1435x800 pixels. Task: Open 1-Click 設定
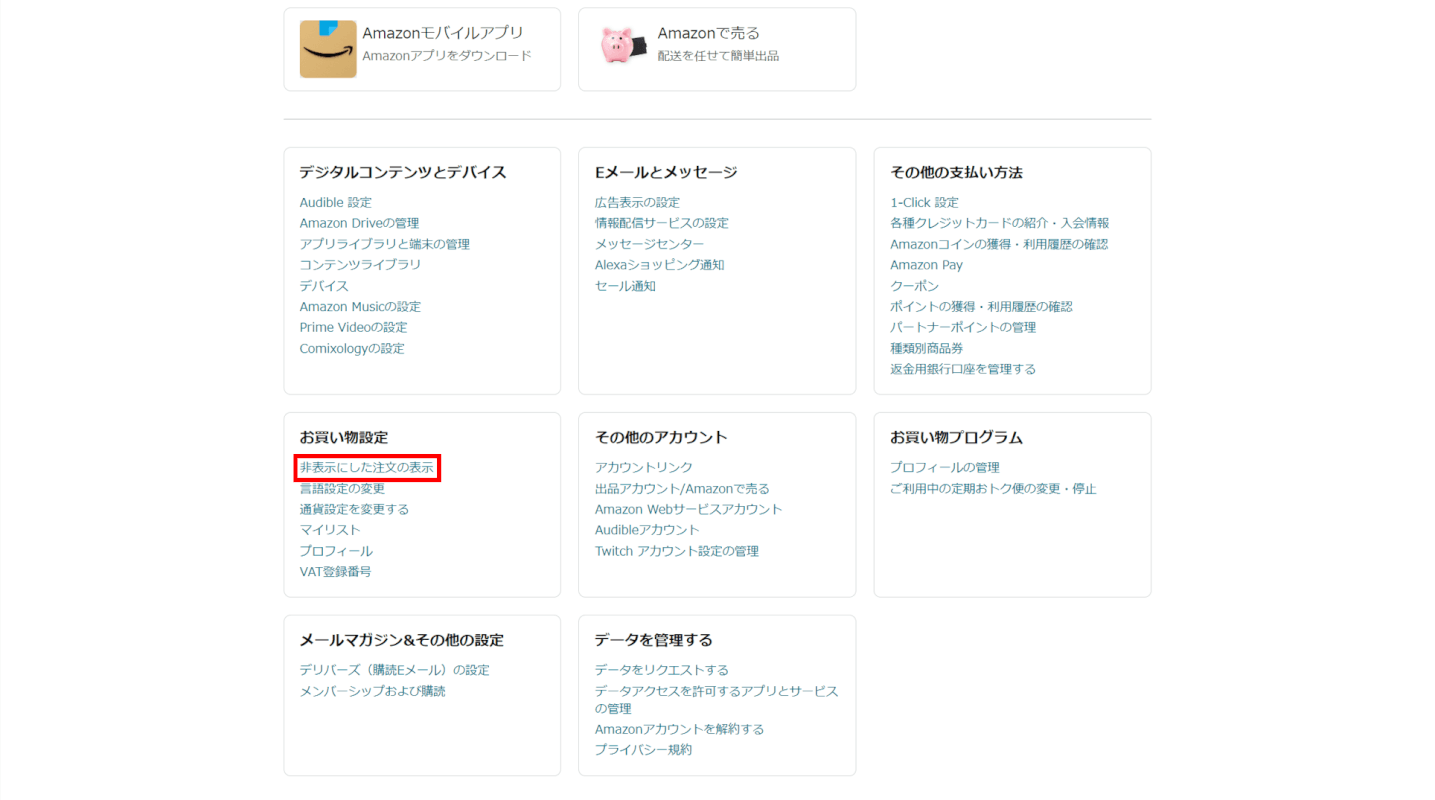click(924, 202)
